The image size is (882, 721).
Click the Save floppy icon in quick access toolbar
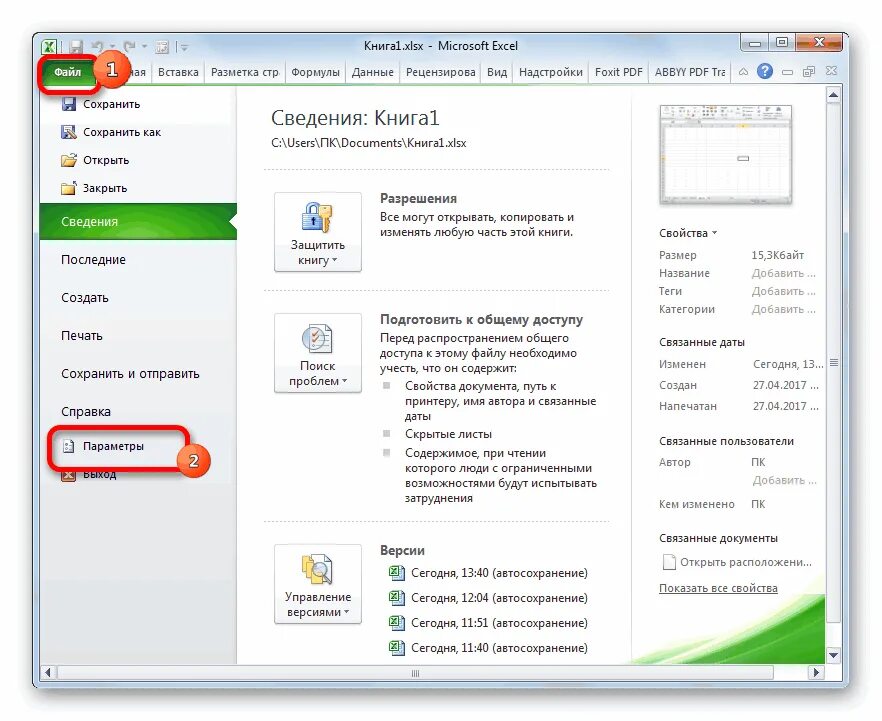(76, 47)
